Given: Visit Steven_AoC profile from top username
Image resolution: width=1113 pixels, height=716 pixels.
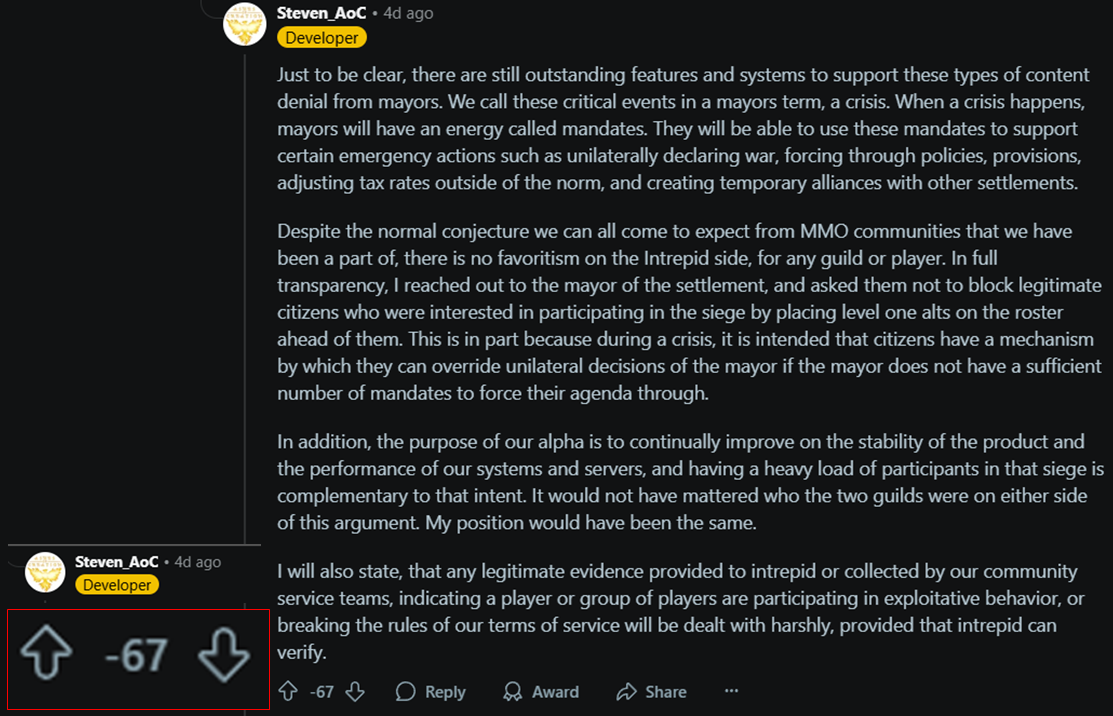Looking at the screenshot, I should tap(321, 13).
